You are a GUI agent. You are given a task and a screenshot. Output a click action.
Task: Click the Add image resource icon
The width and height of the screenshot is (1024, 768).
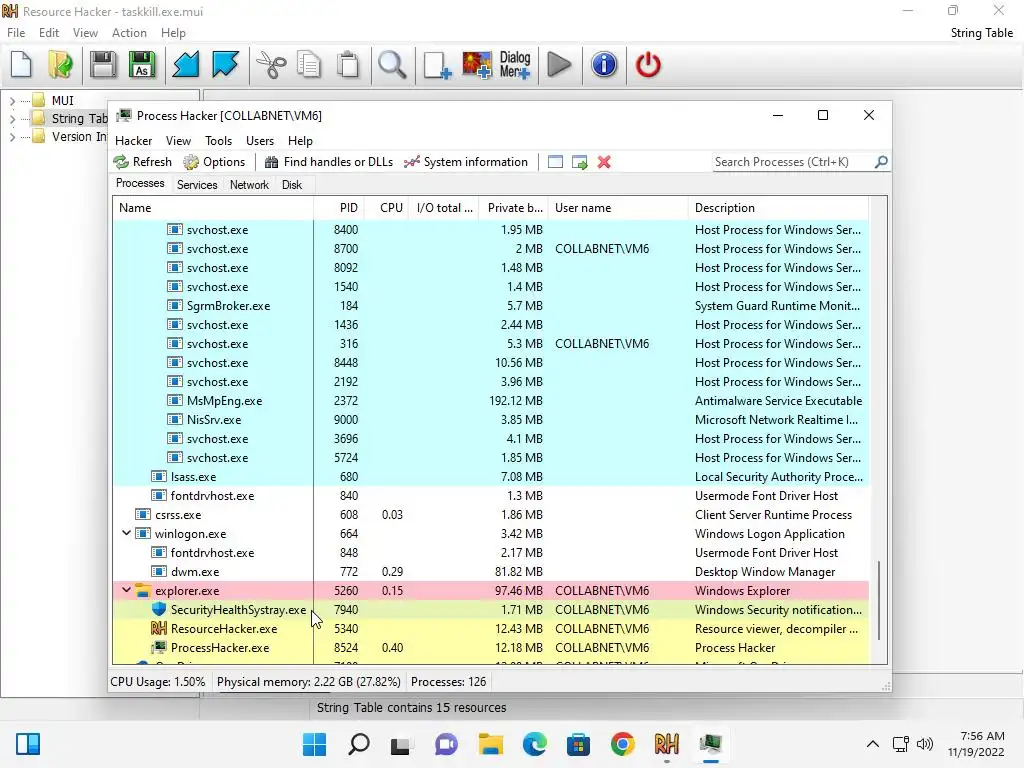(477, 65)
